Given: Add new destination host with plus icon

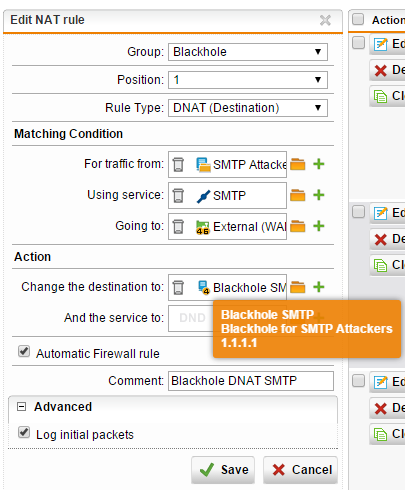Looking at the screenshot, I should pyautogui.click(x=319, y=287).
